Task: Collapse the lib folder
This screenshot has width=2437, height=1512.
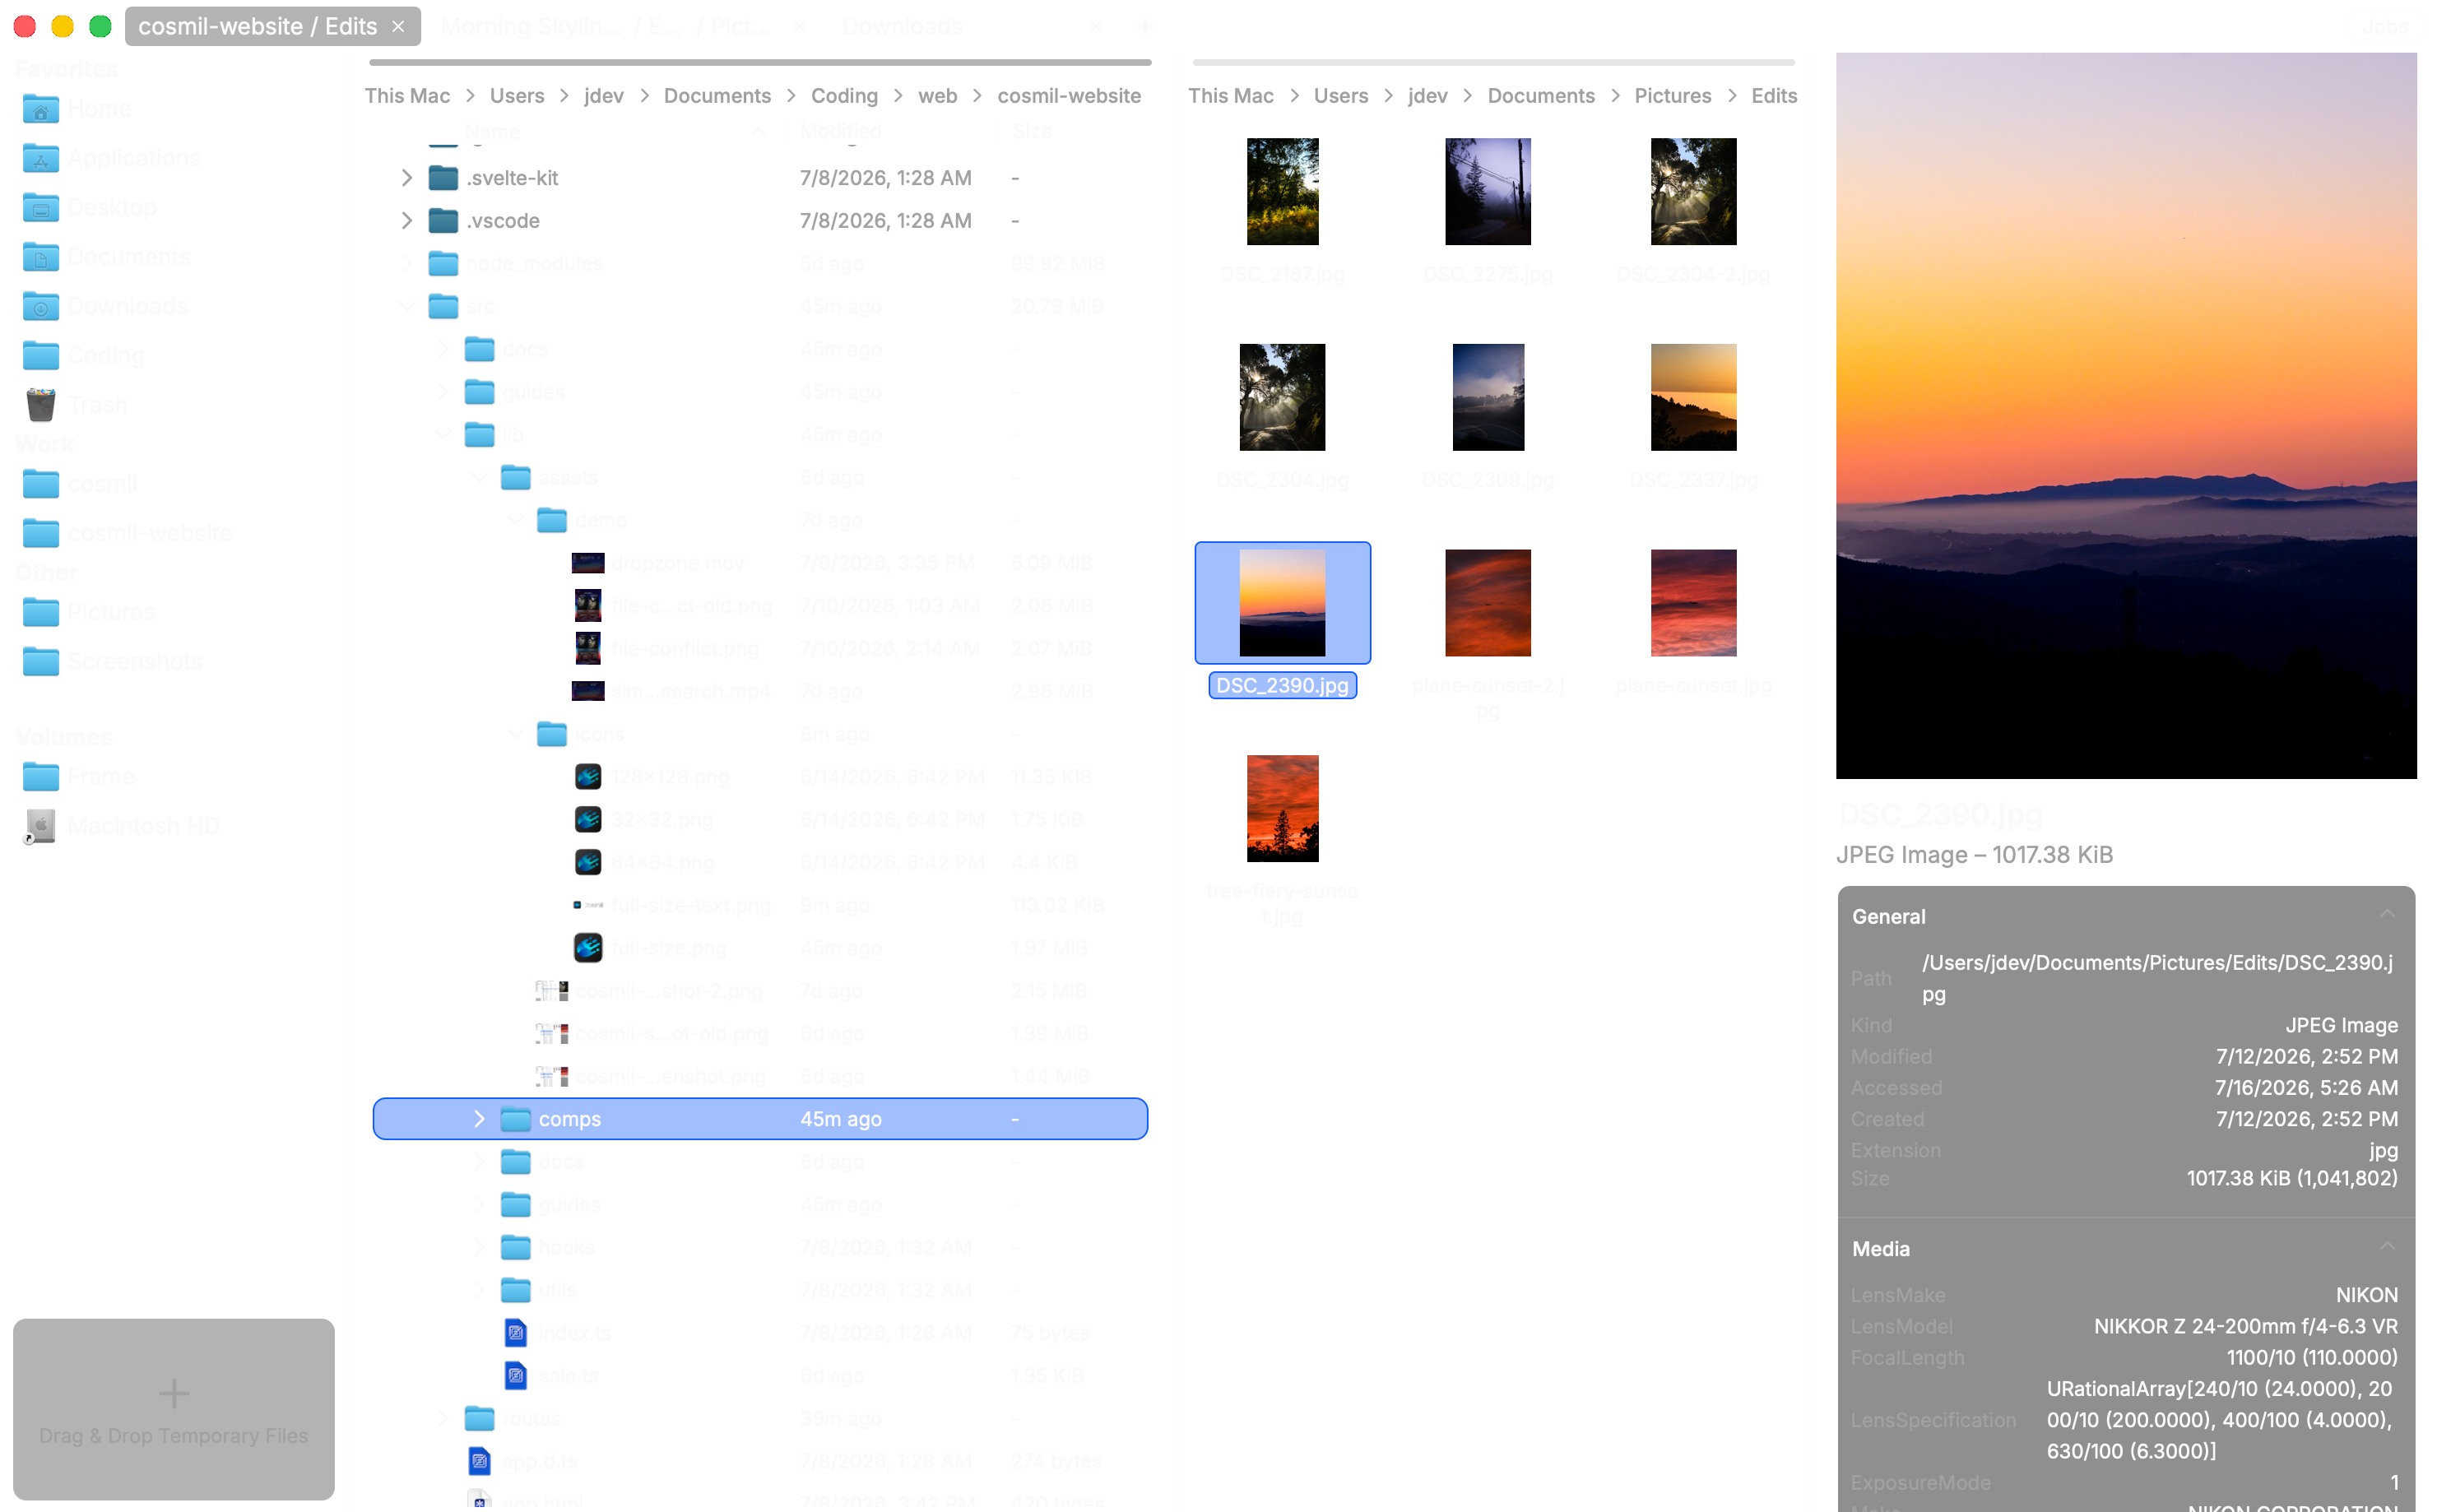Action: [x=442, y=434]
